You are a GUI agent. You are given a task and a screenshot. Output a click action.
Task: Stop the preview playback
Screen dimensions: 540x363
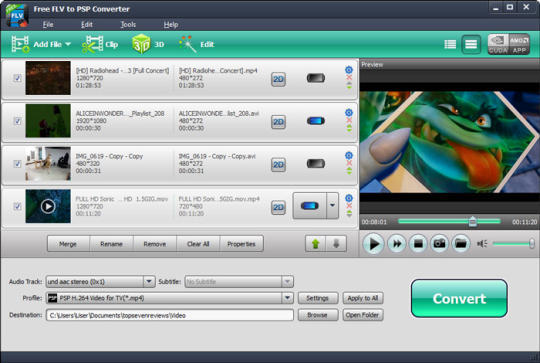click(418, 243)
